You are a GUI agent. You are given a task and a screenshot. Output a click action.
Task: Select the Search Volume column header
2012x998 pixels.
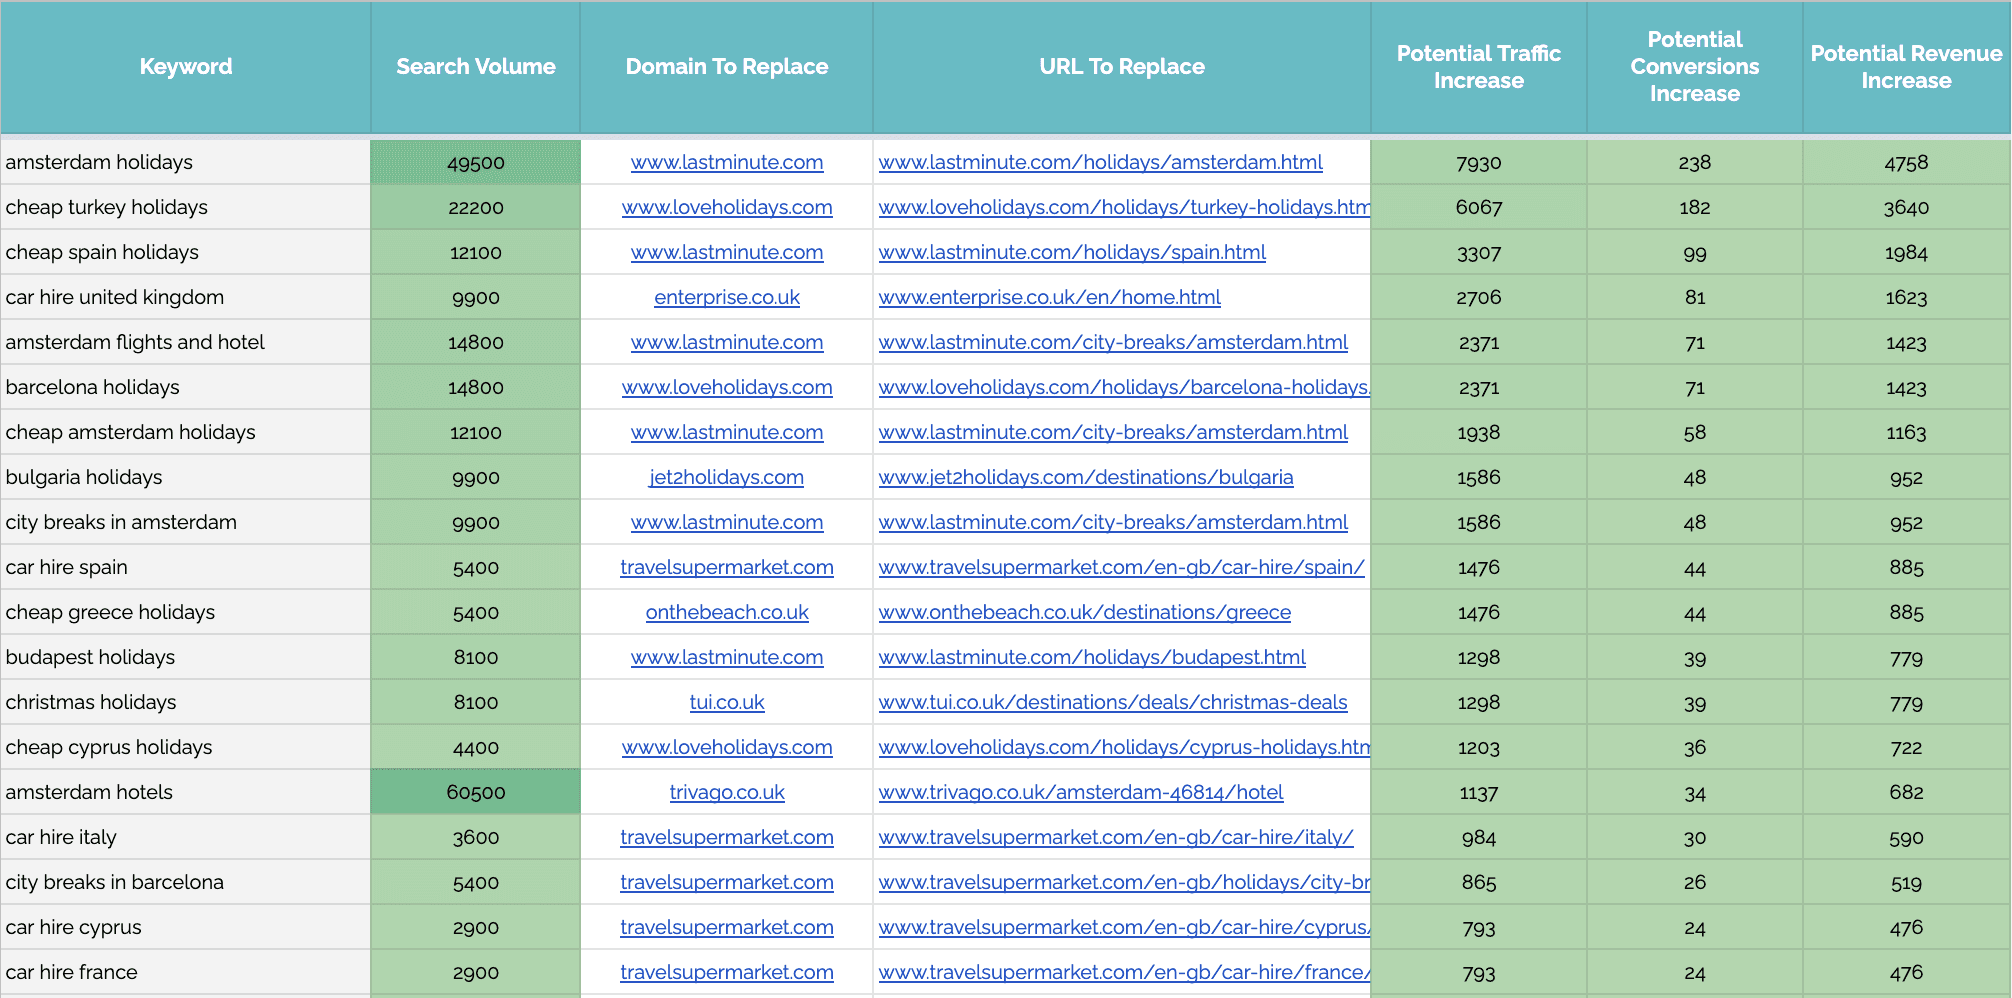[x=475, y=67]
